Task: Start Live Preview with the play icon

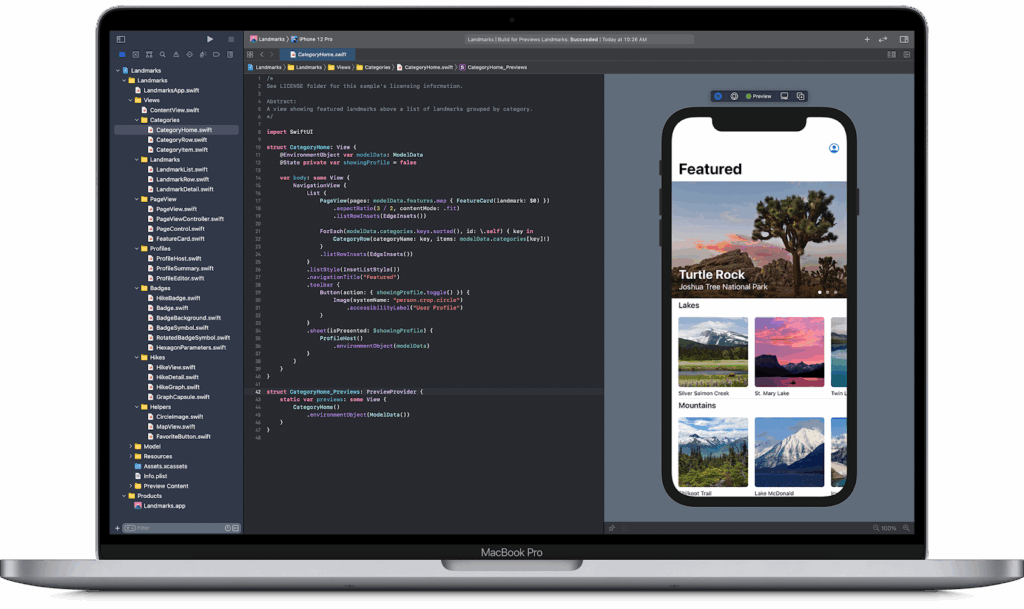Action: coord(718,95)
